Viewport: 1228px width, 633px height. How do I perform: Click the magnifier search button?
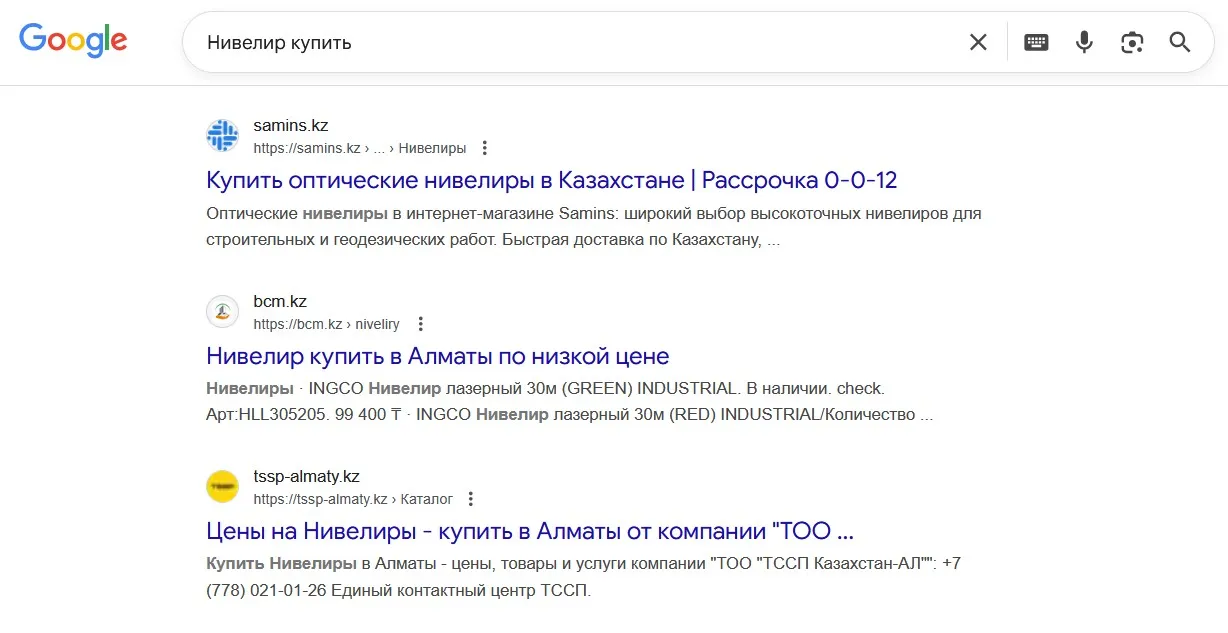(1180, 42)
